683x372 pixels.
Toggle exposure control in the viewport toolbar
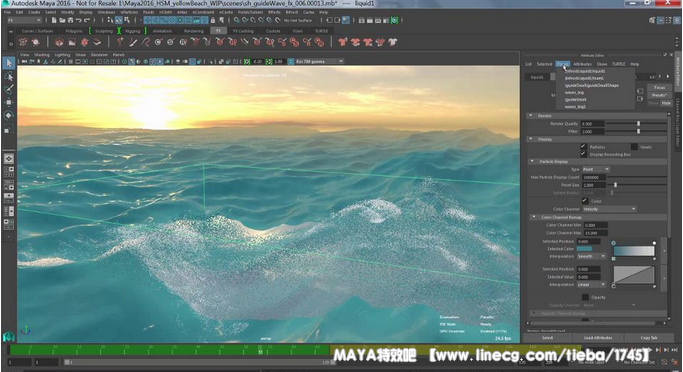pos(247,61)
